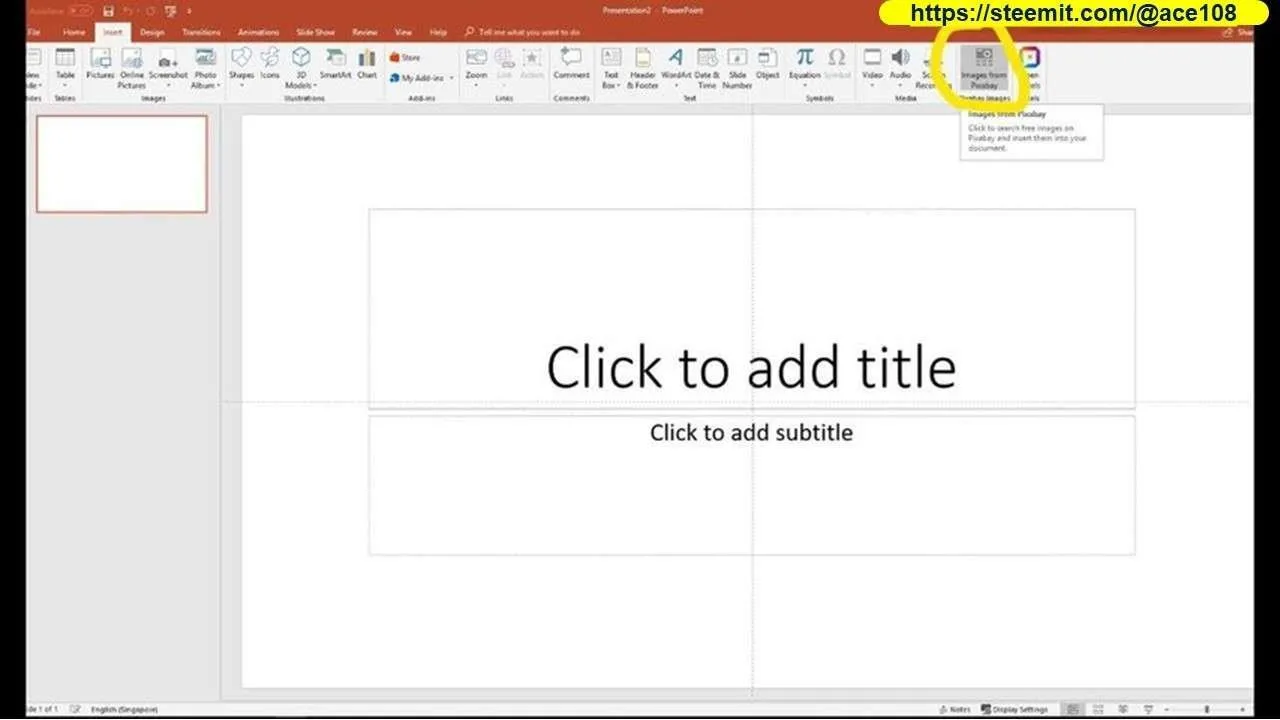Expand My Add-ins dropdown
Image resolution: width=1280 pixels, height=720 pixels.
[x=451, y=78]
